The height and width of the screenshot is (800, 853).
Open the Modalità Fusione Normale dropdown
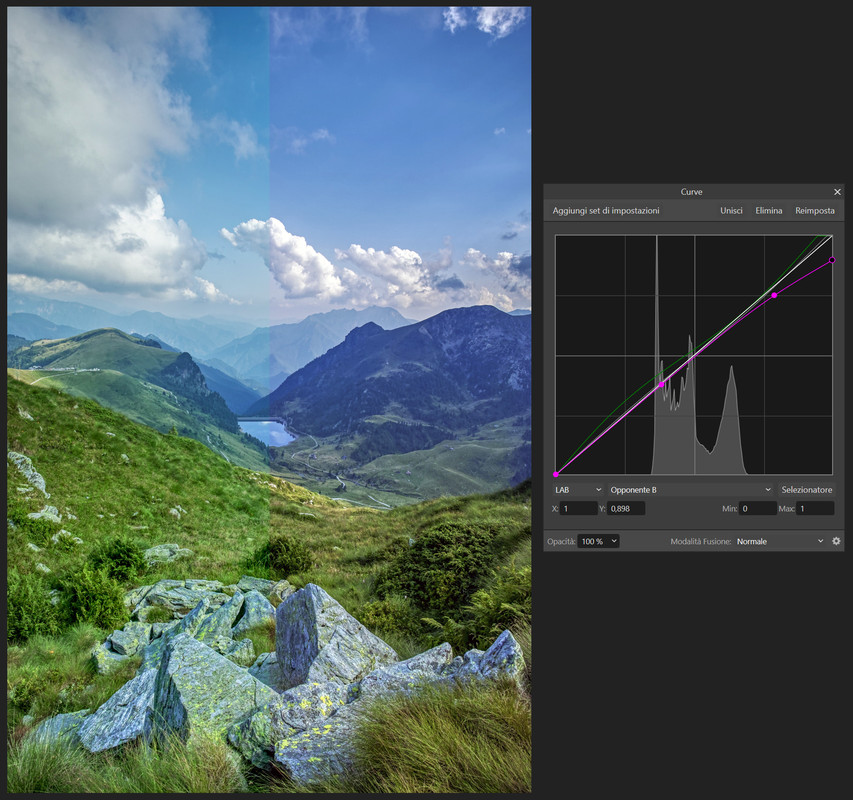[x=779, y=541]
